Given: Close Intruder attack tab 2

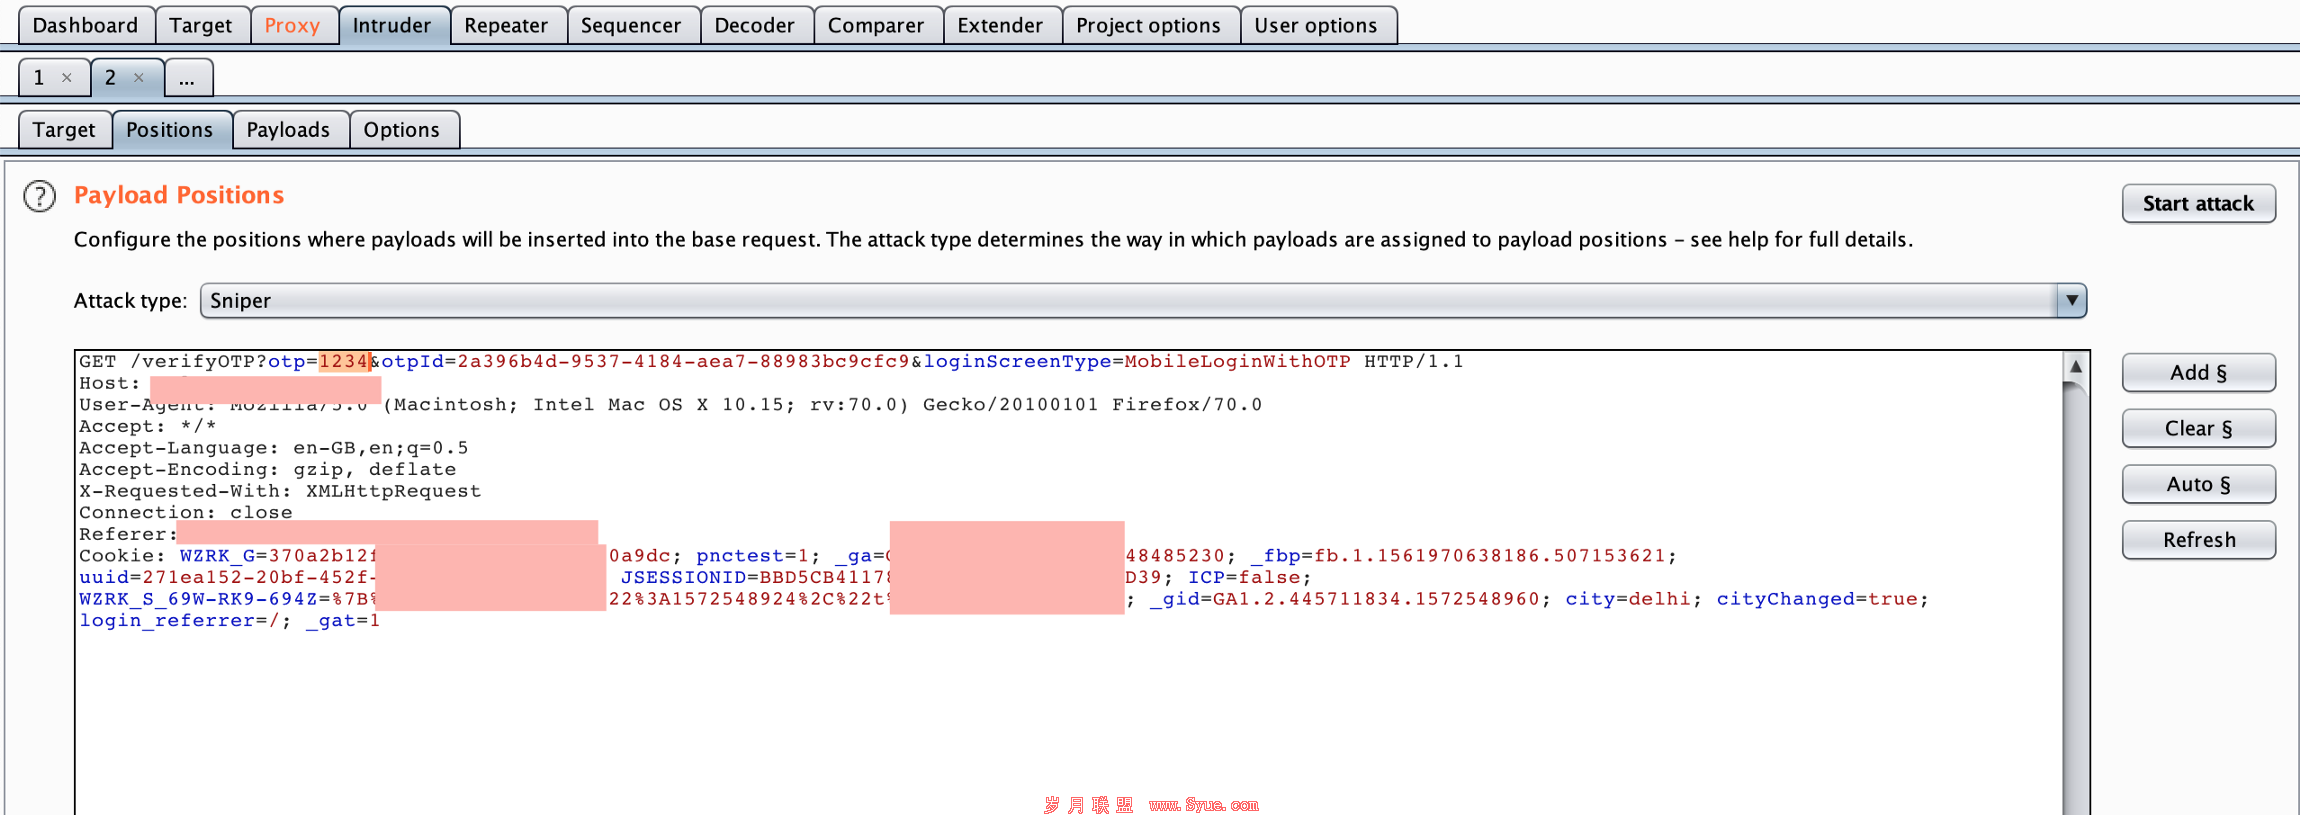Looking at the screenshot, I should (139, 78).
